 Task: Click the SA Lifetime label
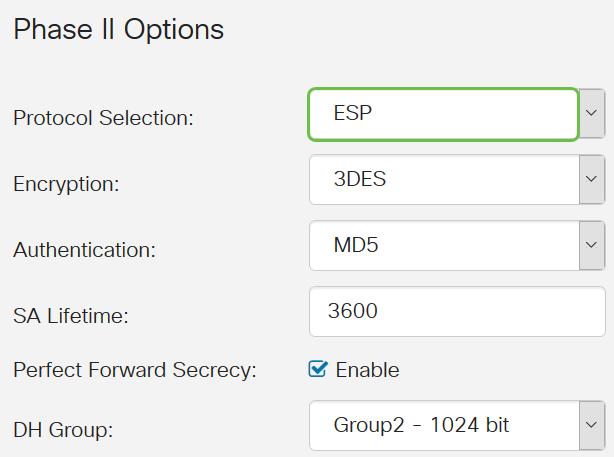pos(72,316)
